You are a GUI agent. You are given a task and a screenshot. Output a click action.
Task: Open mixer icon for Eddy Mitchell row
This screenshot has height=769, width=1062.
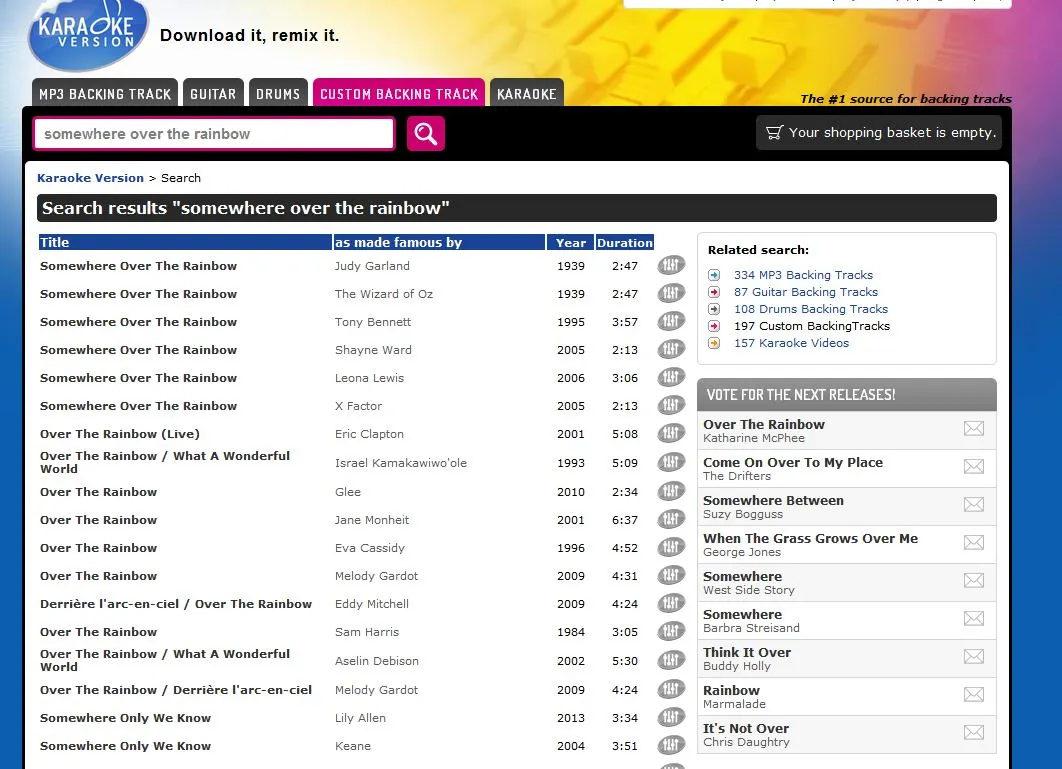671,603
